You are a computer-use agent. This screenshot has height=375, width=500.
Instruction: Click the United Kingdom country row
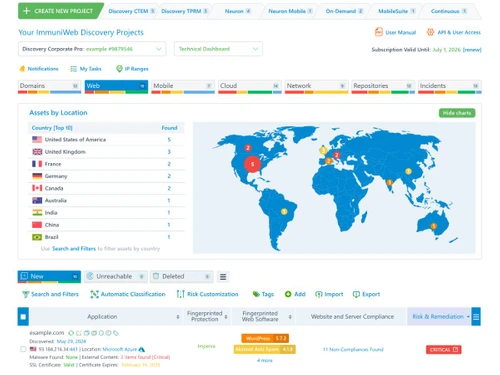pyautogui.click(x=106, y=152)
